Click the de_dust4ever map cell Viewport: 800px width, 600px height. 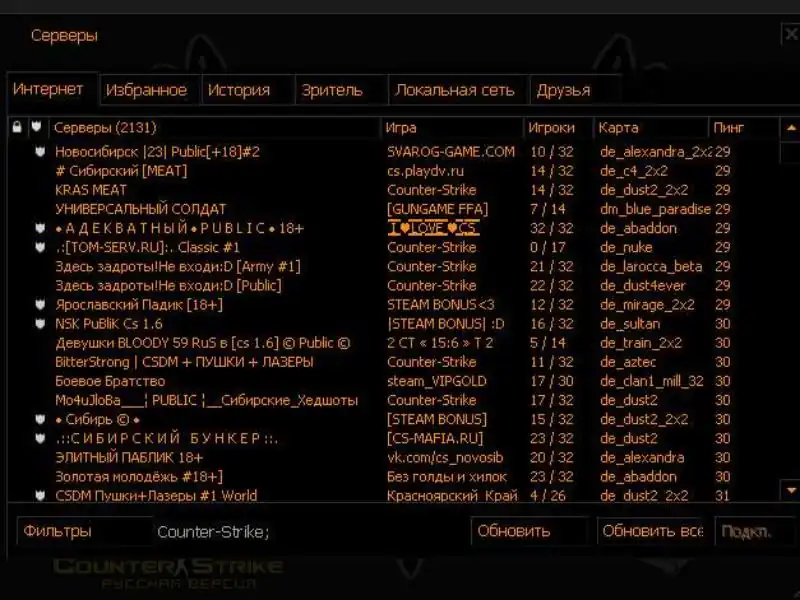pyautogui.click(x=643, y=286)
